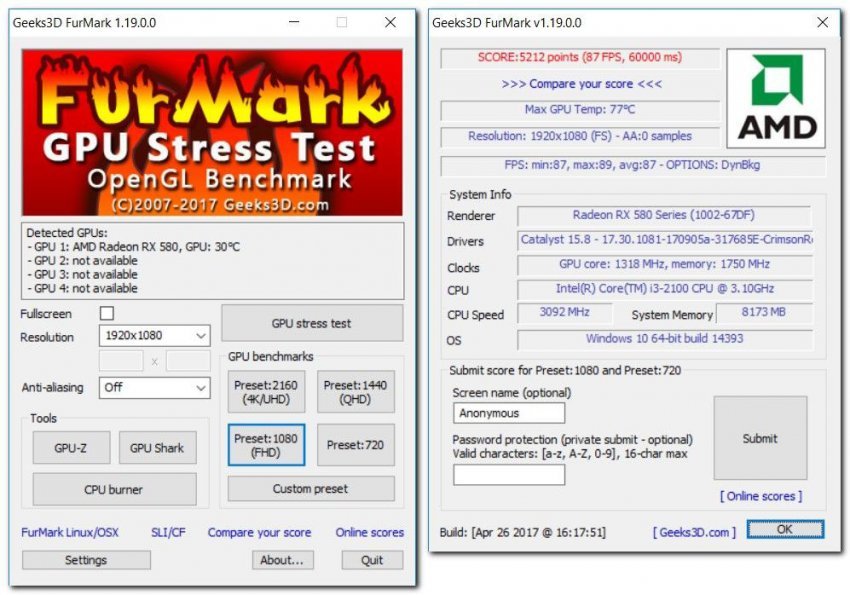Image resolution: width=850 pixels, height=595 pixels.
Task: Run the Preset:720 benchmark
Action: click(356, 445)
